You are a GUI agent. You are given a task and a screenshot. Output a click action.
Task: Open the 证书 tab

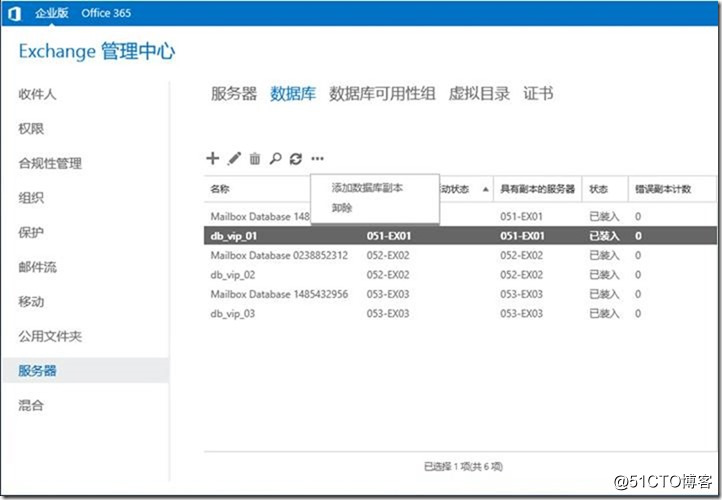pyautogui.click(x=538, y=93)
